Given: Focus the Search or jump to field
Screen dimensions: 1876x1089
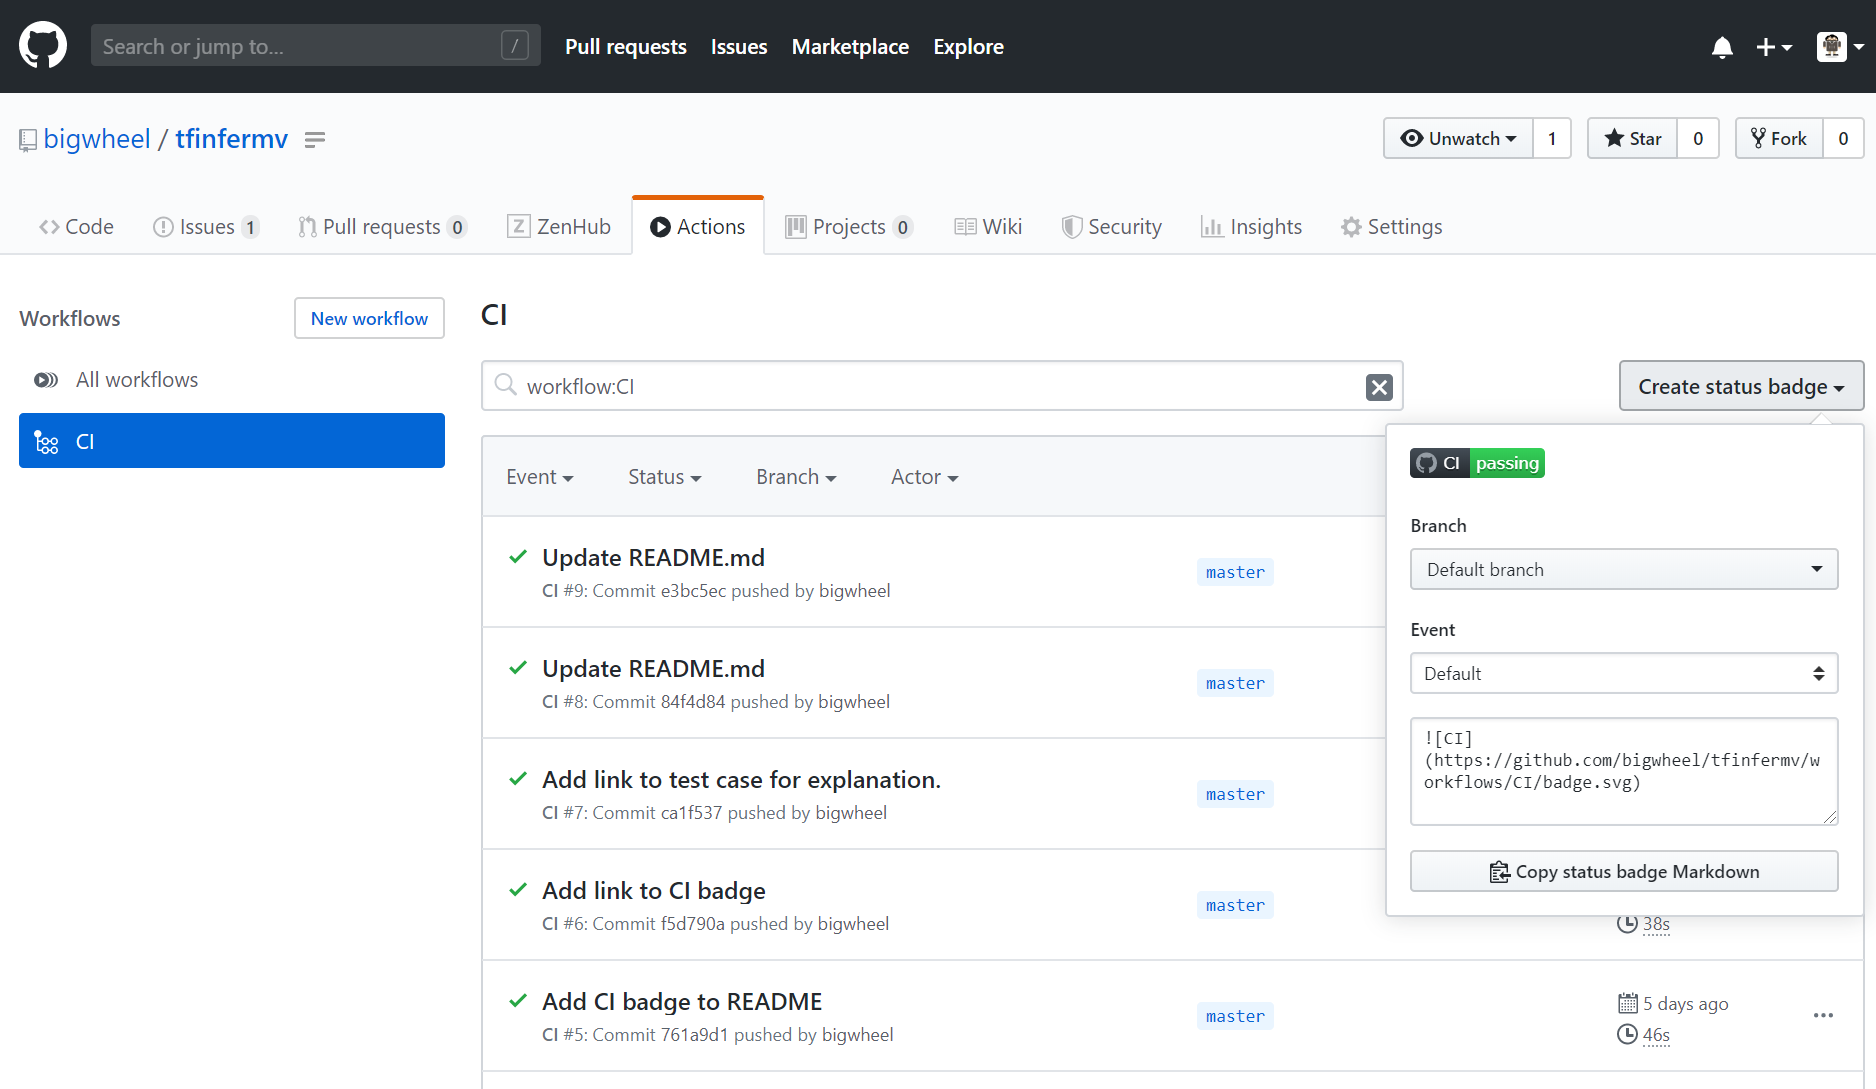Looking at the screenshot, I should tap(316, 46).
